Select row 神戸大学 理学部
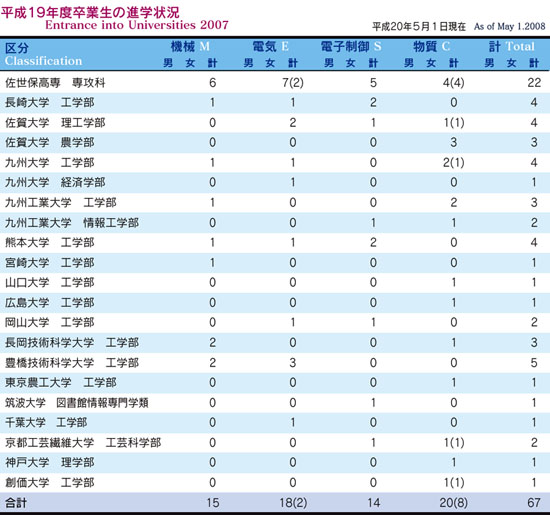The width and height of the screenshot is (550, 515). point(275,463)
